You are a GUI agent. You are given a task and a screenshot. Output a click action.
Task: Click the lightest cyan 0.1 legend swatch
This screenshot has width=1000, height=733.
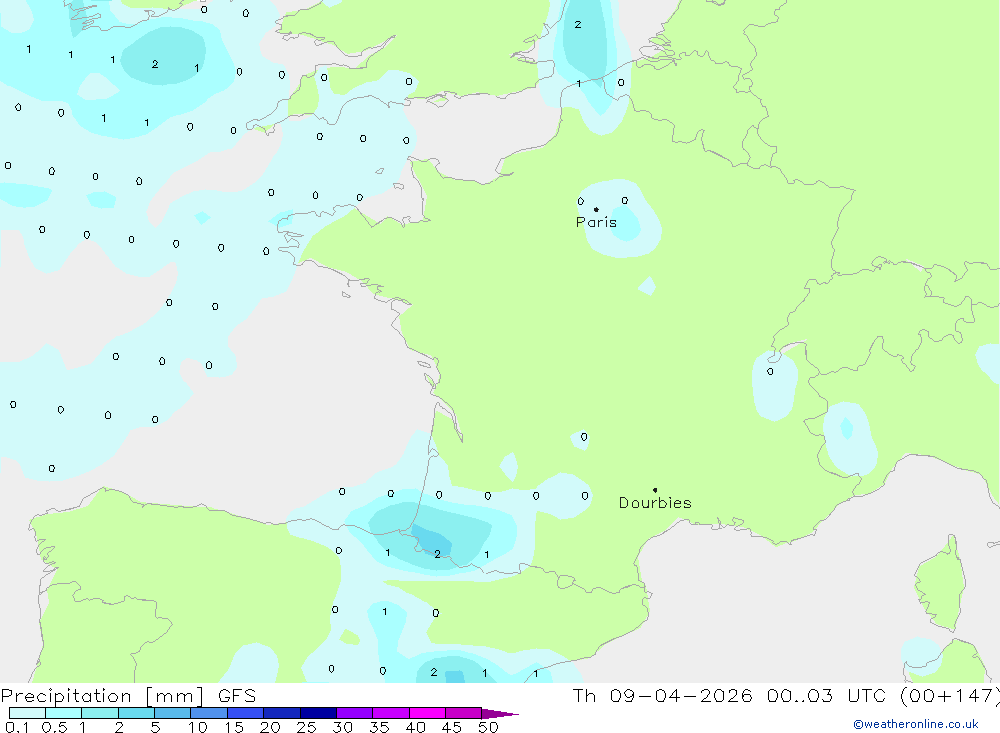coord(27,713)
